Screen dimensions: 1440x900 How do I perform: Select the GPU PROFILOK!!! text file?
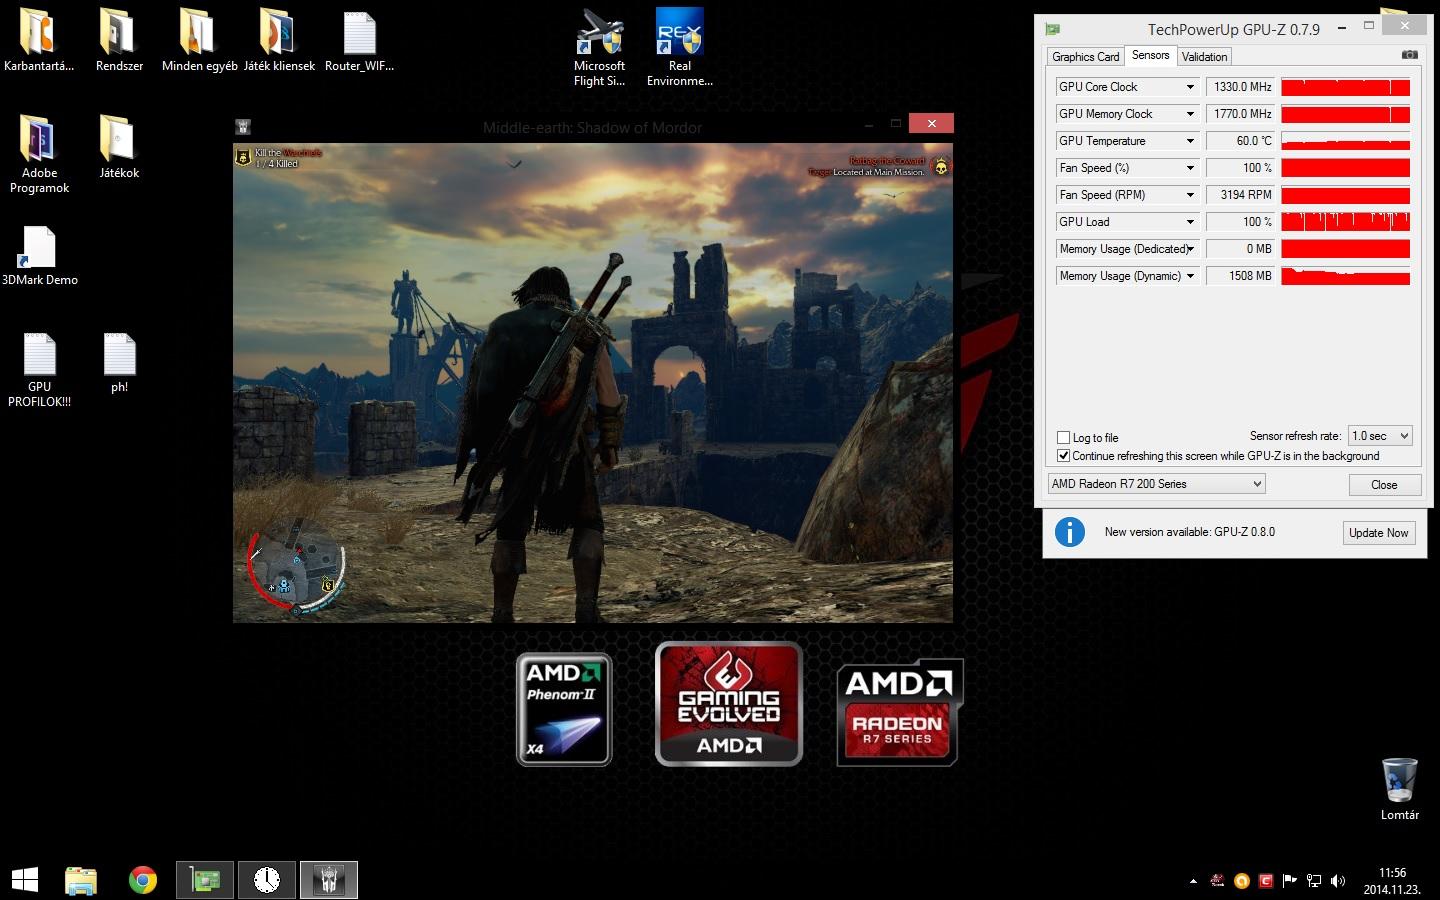coord(39,370)
